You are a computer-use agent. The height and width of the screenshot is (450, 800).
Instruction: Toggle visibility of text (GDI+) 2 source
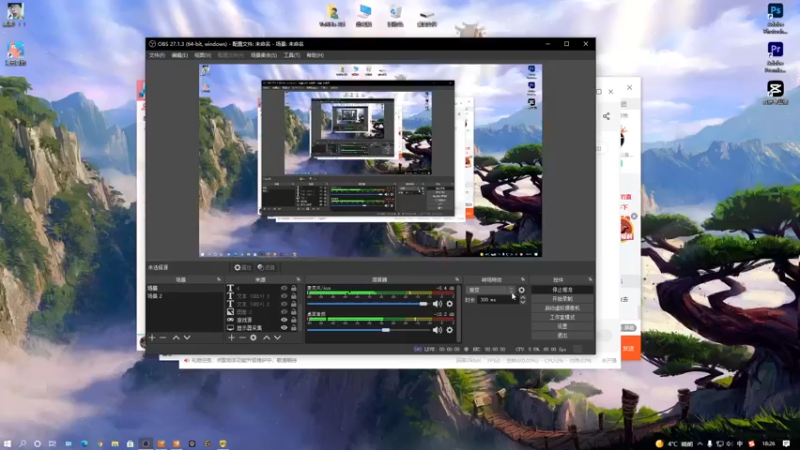[284, 304]
